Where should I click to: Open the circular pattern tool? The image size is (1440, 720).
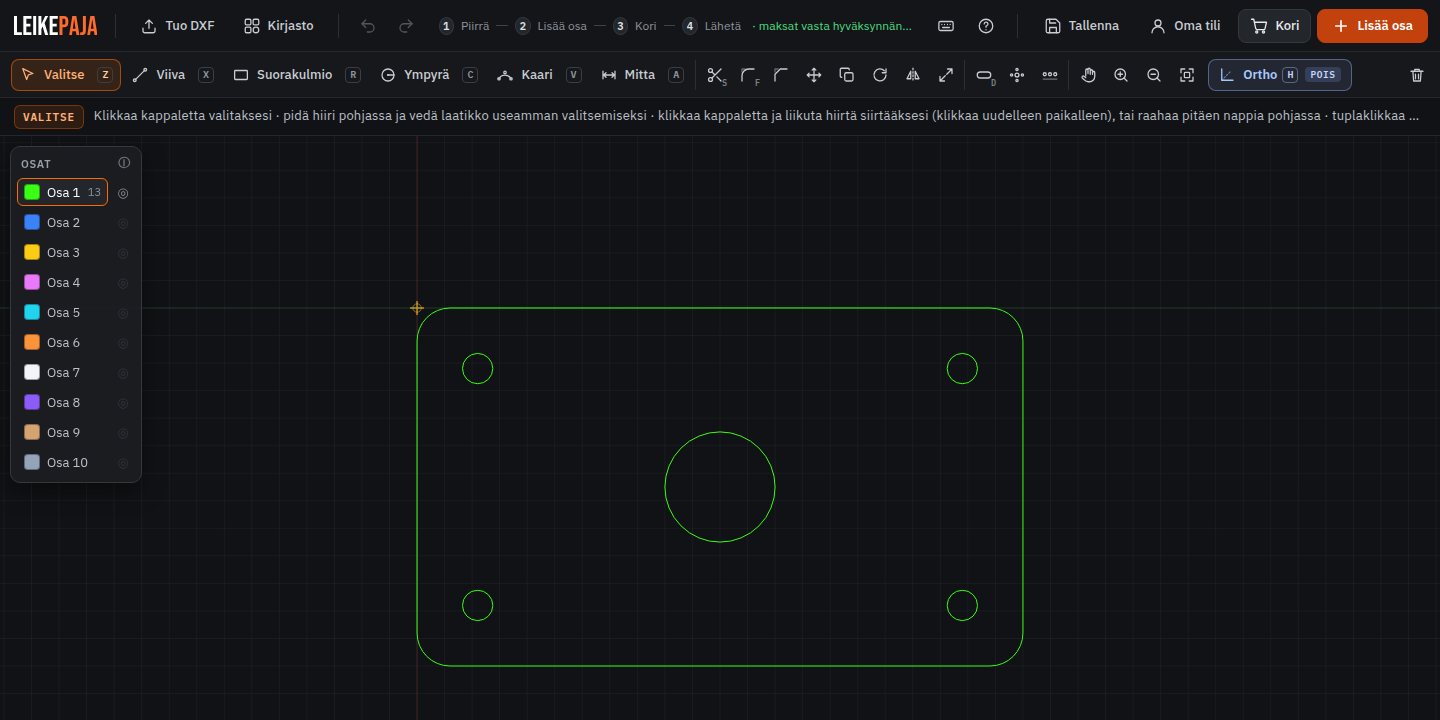pos(1017,75)
